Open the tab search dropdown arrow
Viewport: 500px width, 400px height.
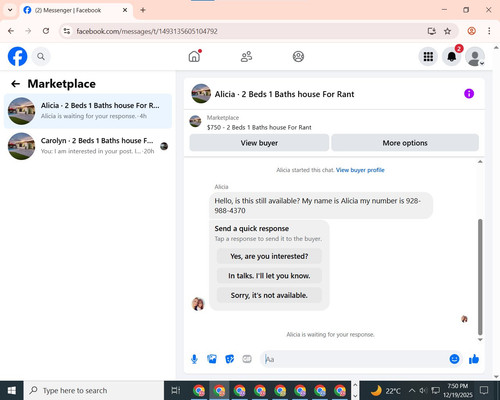click(x=10, y=10)
